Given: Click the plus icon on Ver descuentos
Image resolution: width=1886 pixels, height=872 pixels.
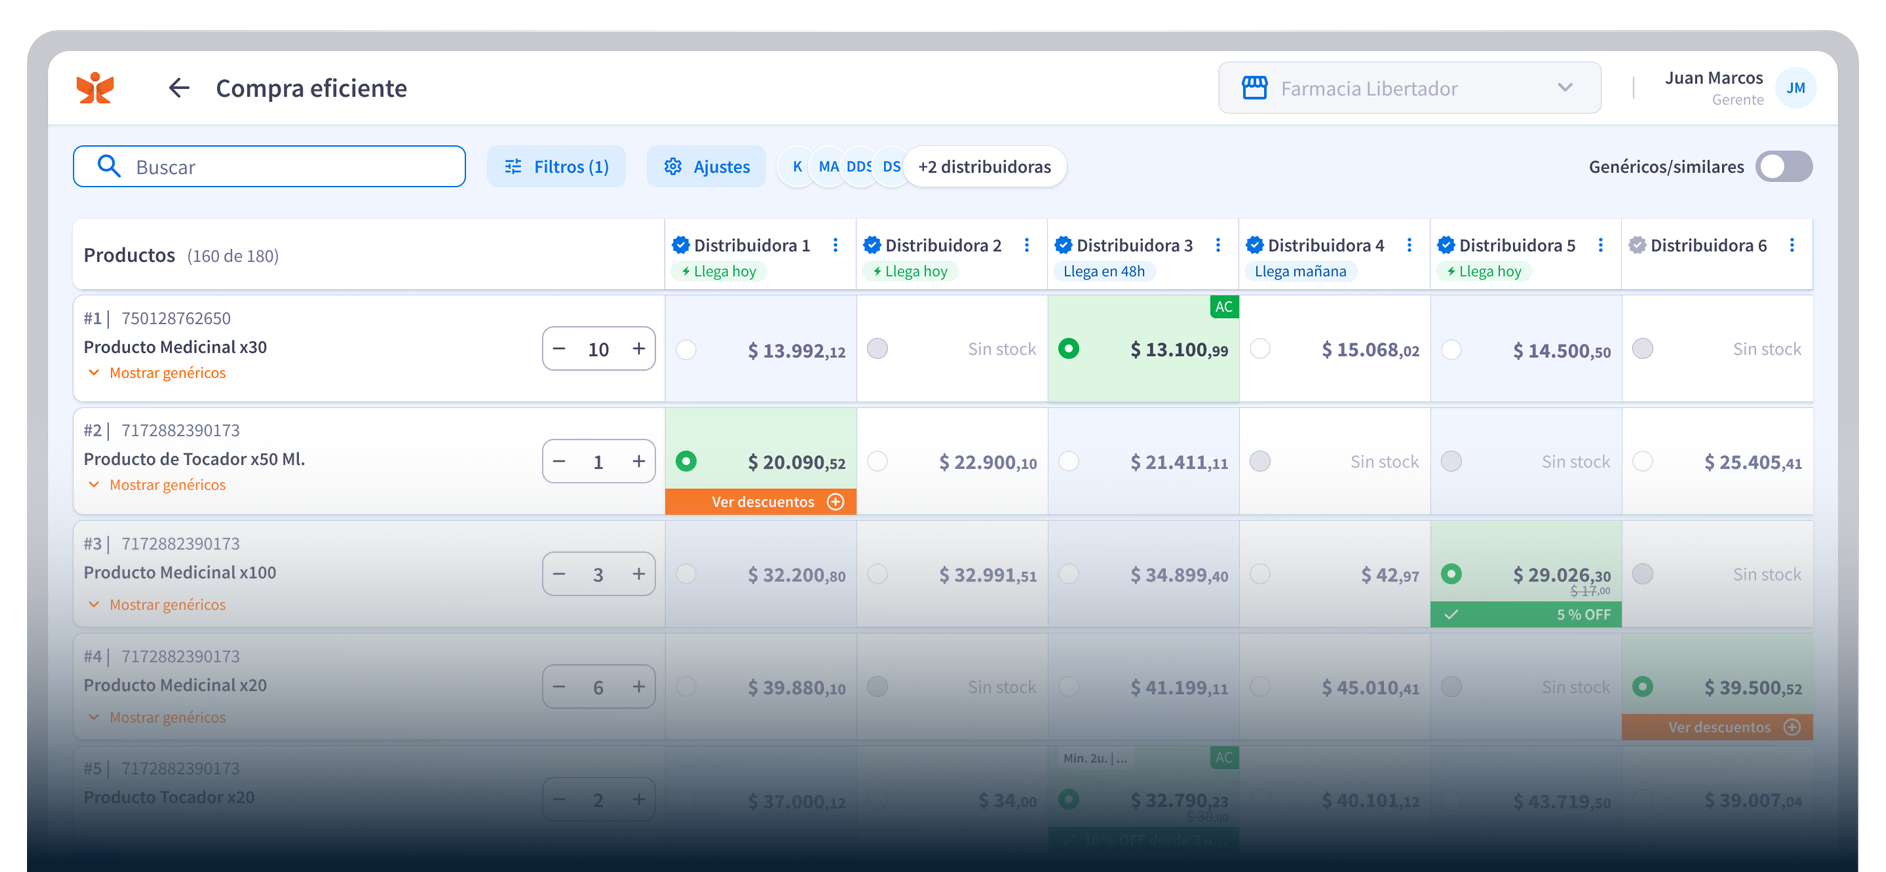Looking at the screenshot, I should pyautogui.click(x=836, y=502).
